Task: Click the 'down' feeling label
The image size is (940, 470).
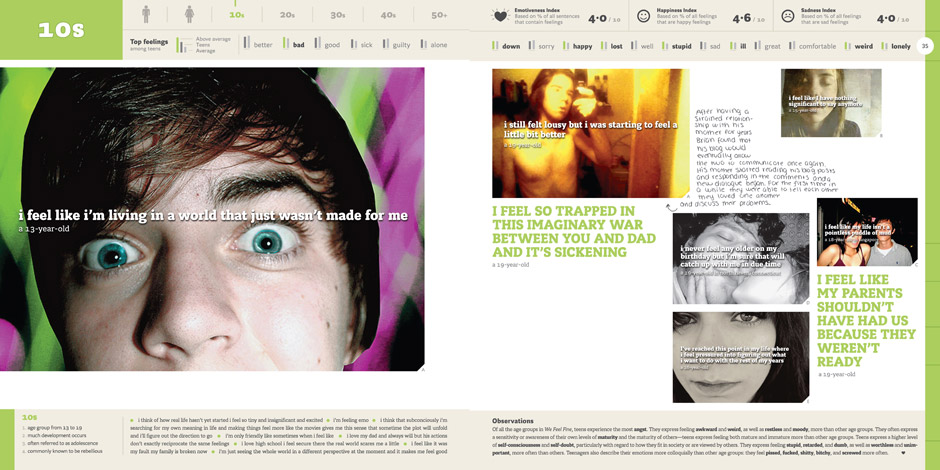Action: (x=511, y=46)
